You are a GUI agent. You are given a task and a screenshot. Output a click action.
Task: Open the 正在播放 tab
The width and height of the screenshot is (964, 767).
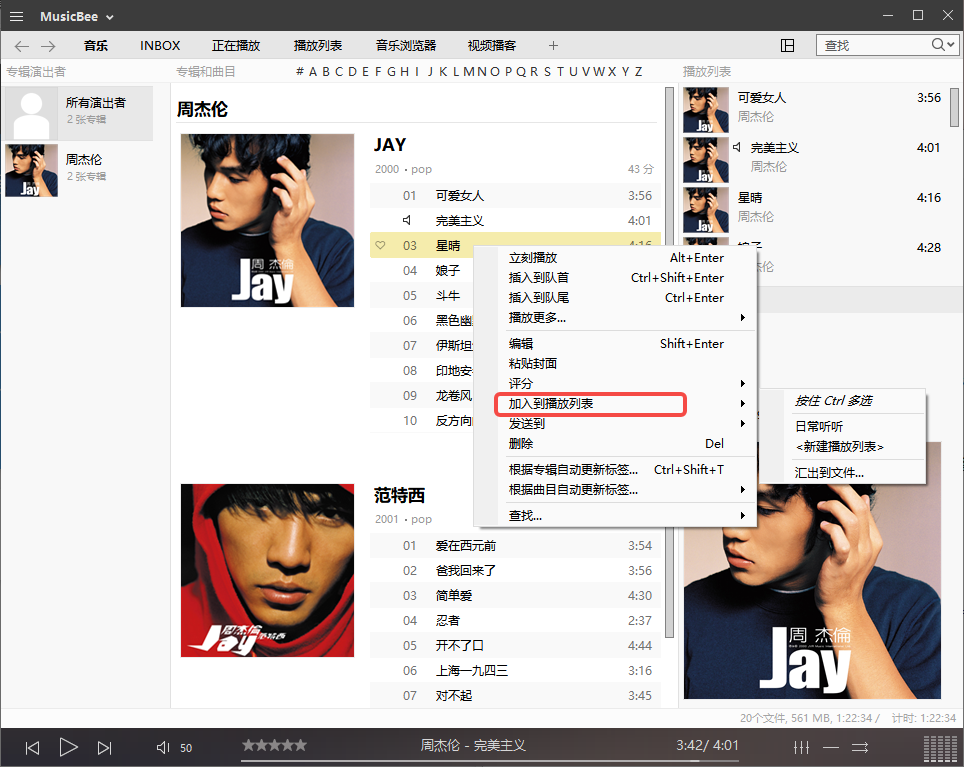point(236,45)
